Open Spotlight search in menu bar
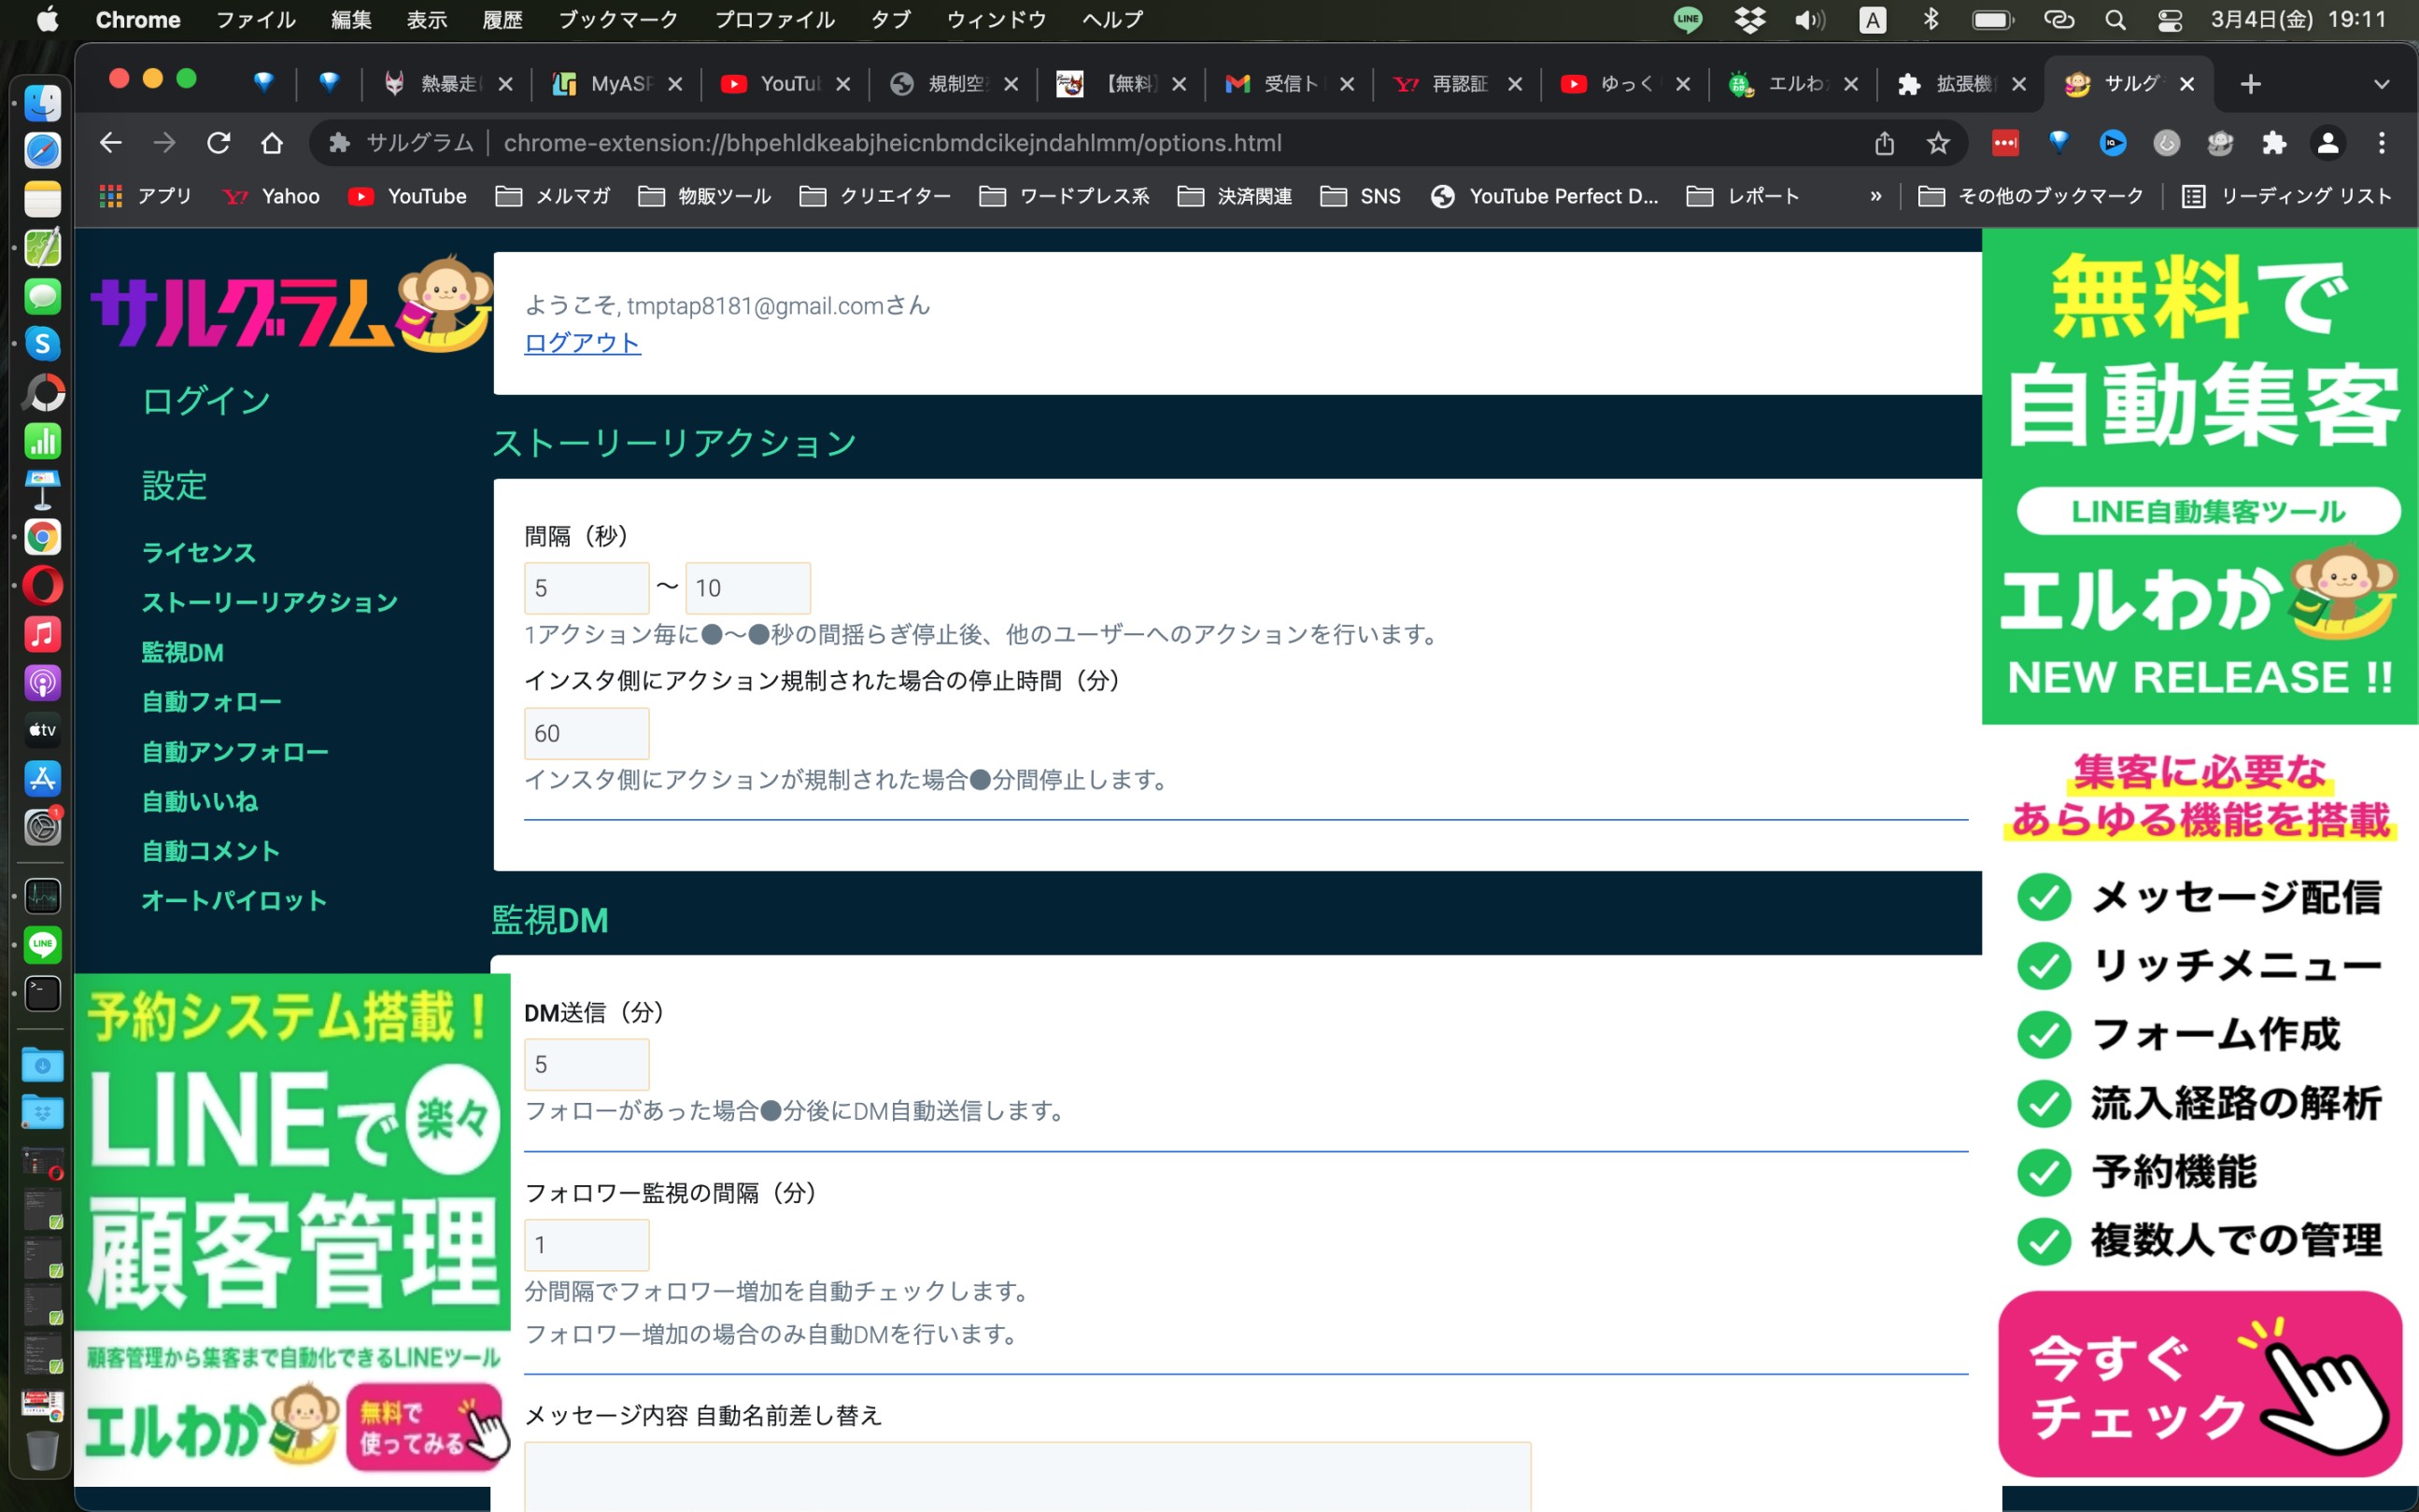2419x1512 pixels. coord(2115,19)
